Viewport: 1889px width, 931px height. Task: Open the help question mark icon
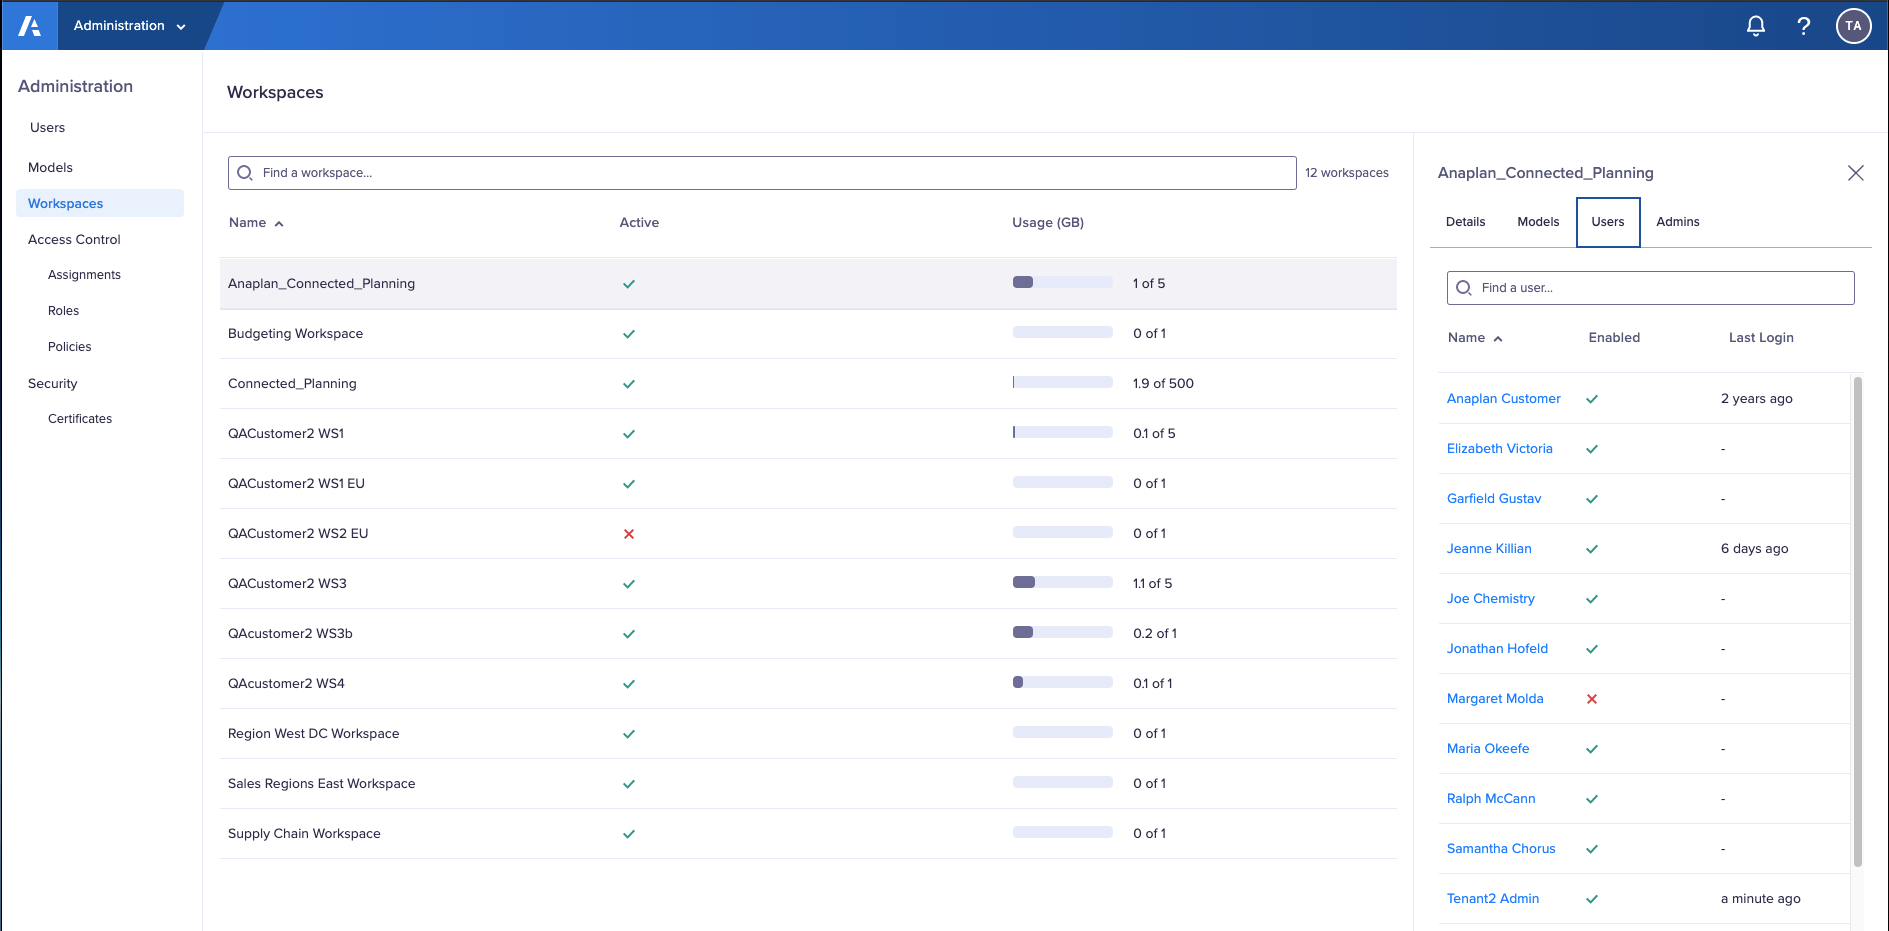1804,26
